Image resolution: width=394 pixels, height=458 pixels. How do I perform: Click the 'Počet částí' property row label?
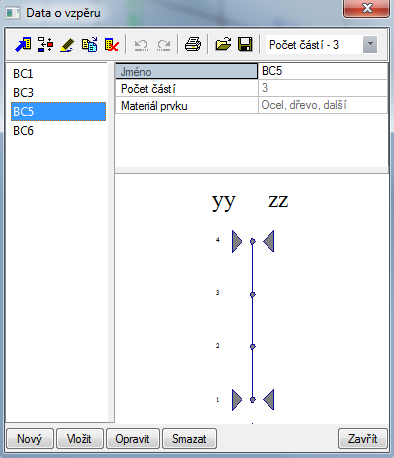click(x=187, y=89)
